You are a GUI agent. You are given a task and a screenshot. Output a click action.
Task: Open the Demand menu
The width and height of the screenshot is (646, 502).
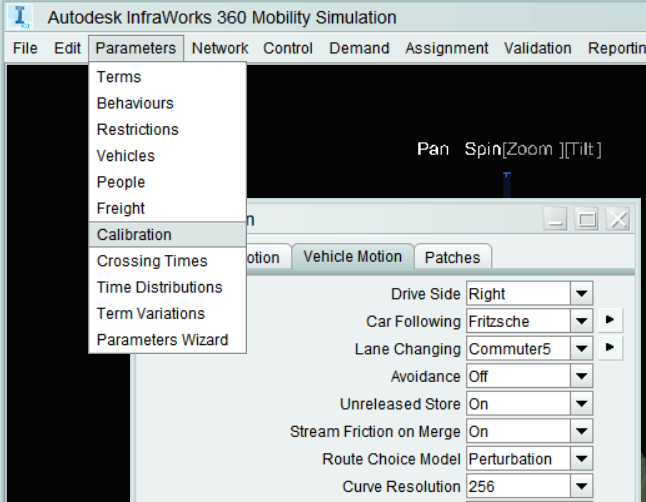[x=359, y=48]
